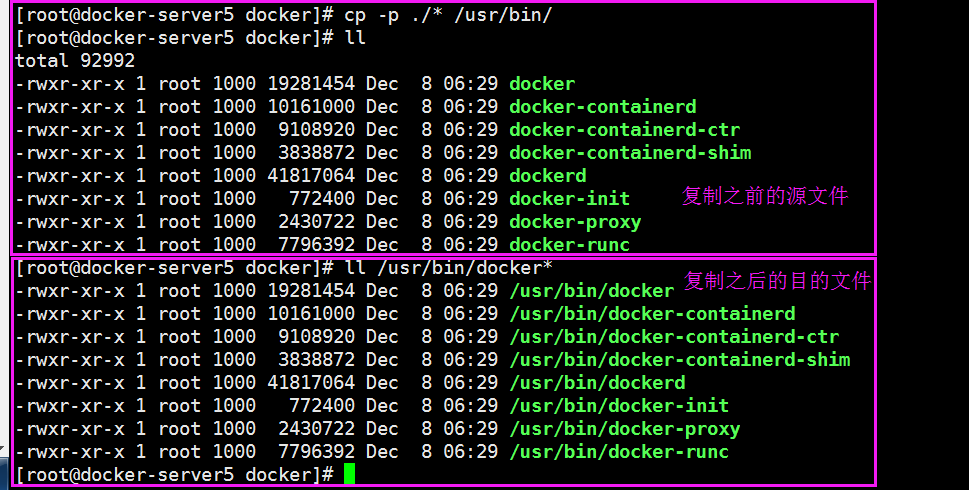Select the /usr/bin/docker-containerd-ctr path

pyautogui.click(x=674, y=337)
